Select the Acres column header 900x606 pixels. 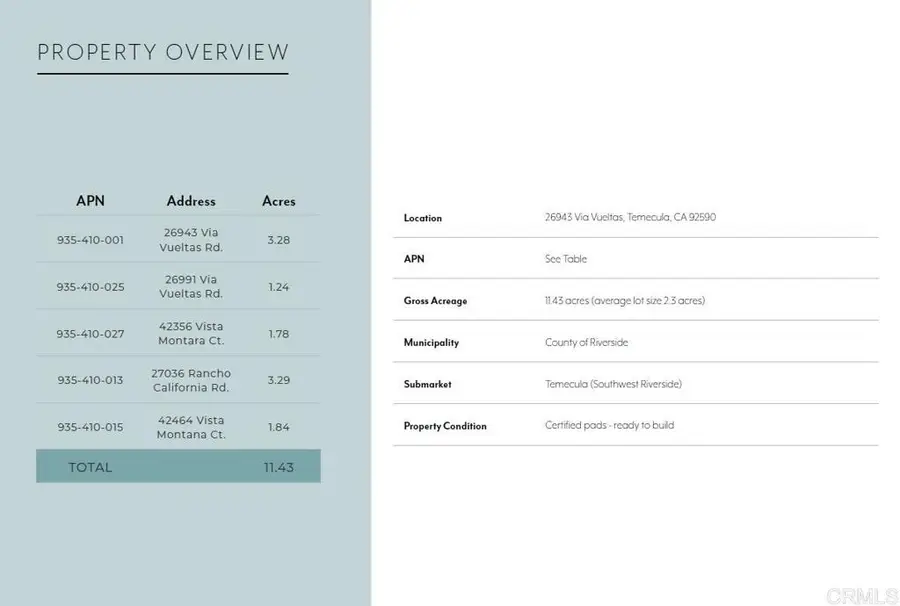(279, 201)
